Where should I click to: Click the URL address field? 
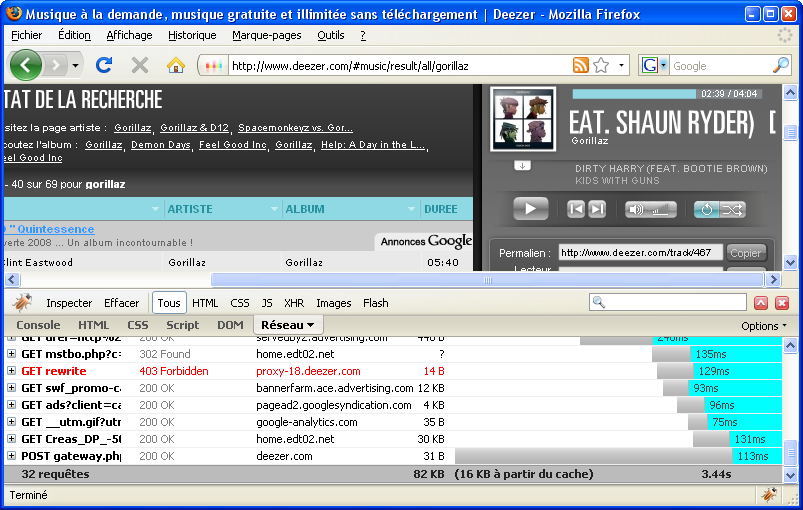(x=399, y=66)
